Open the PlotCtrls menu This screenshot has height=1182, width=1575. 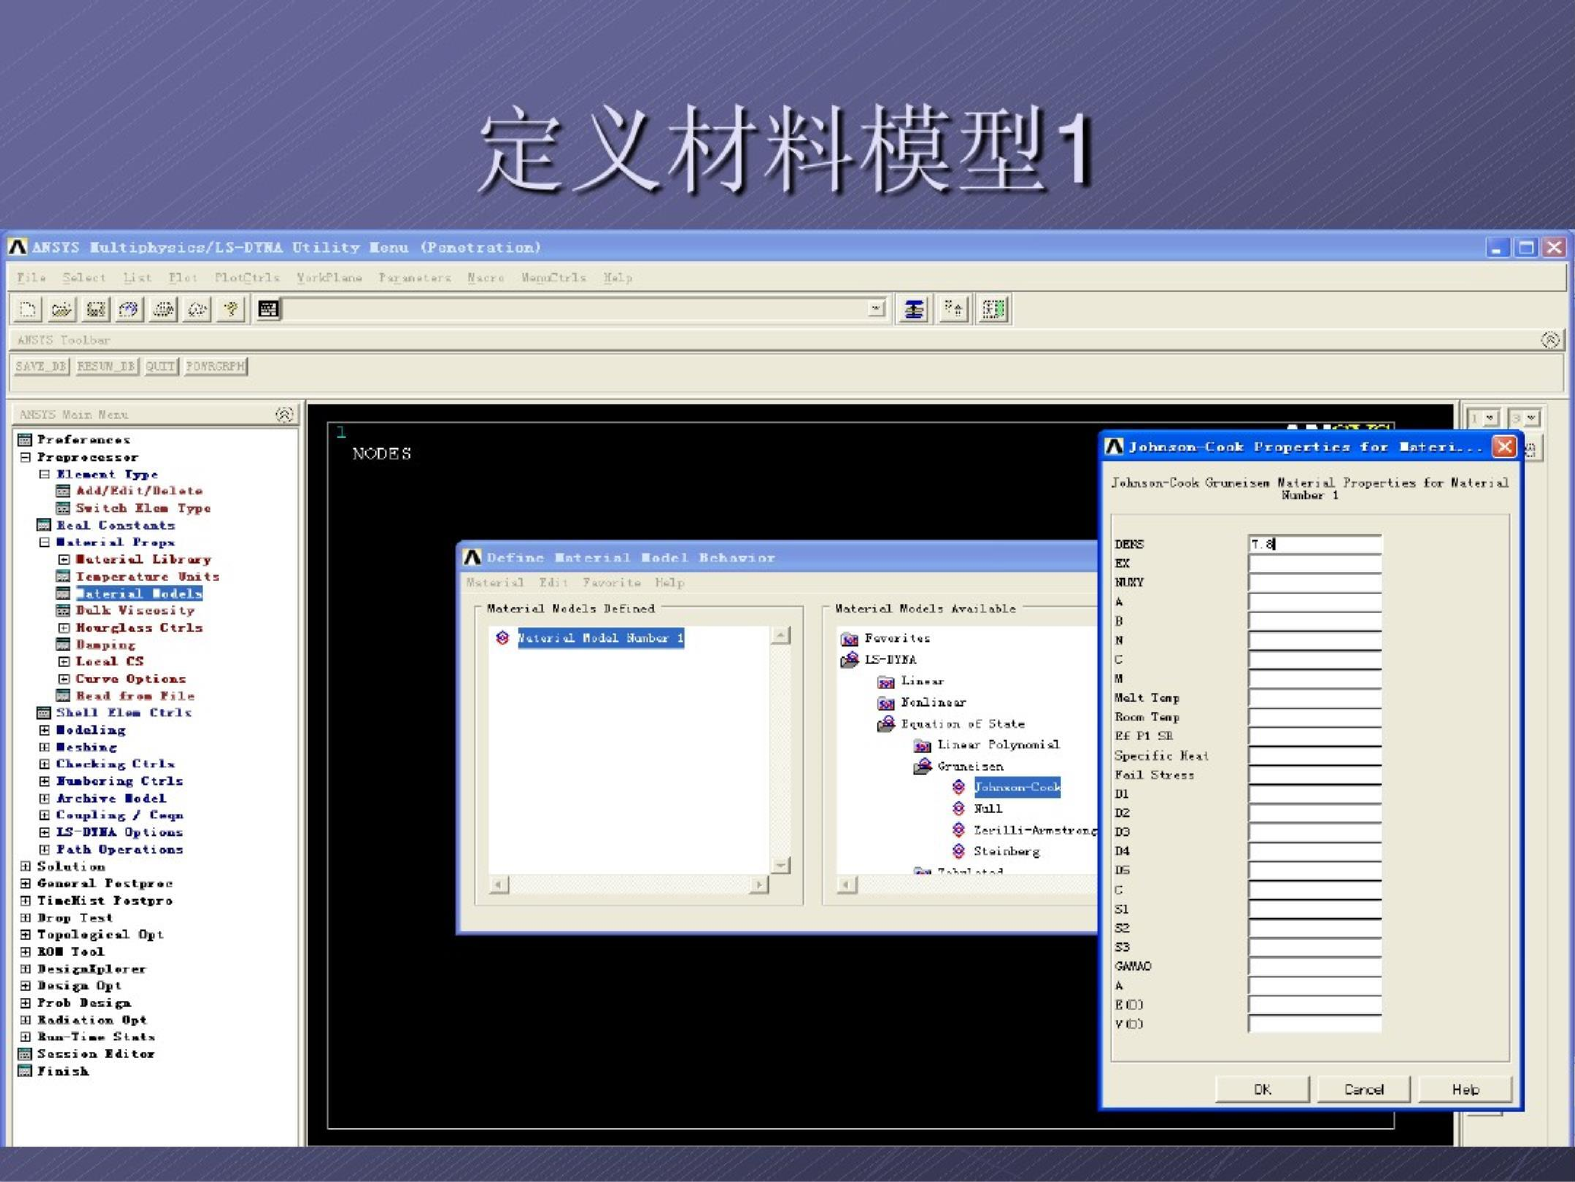[x=247, y=278]
